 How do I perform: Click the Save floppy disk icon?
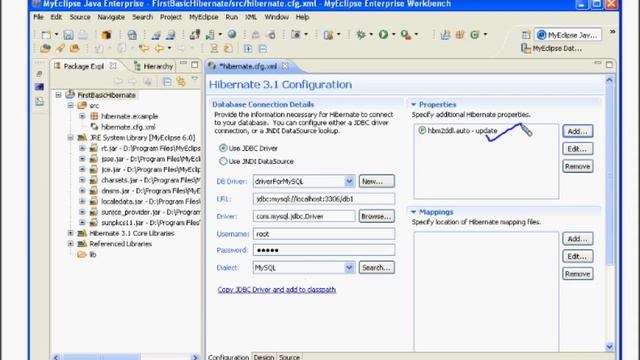[x=68, y=35]
